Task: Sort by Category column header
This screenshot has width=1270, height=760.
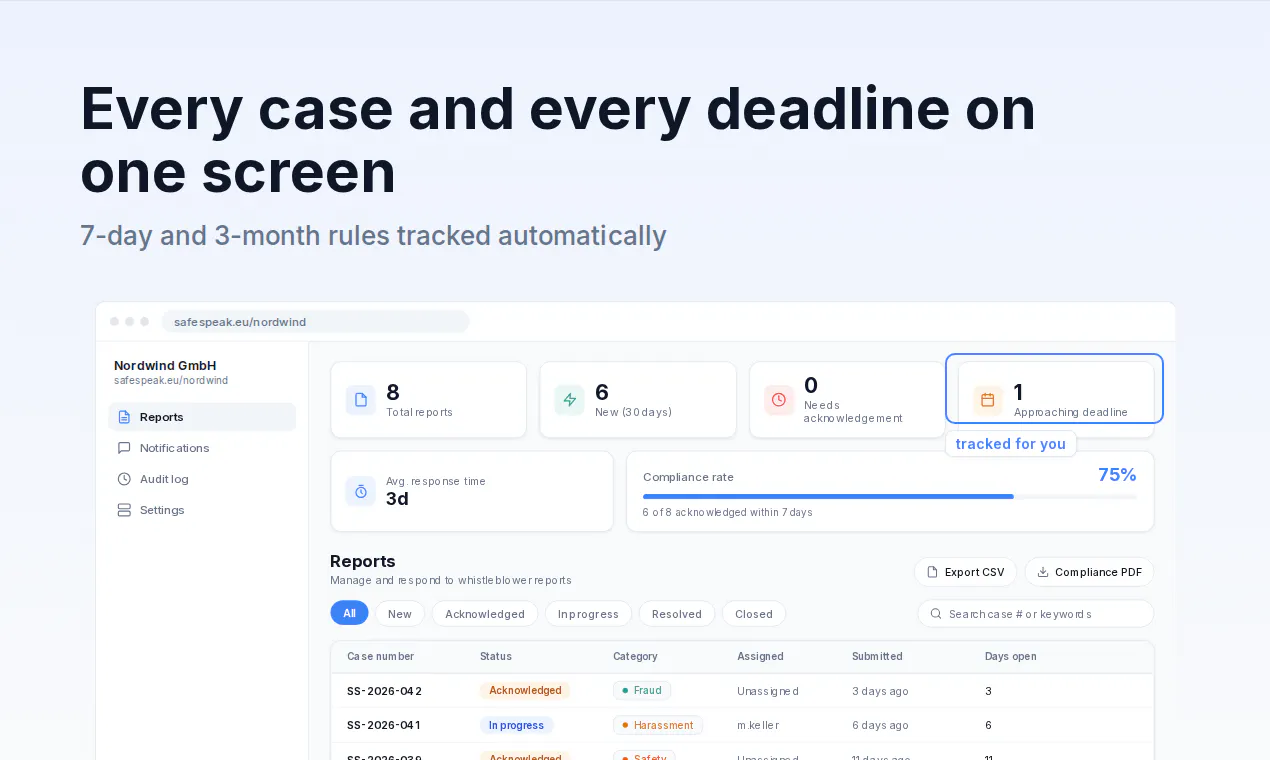Action: 635,657
